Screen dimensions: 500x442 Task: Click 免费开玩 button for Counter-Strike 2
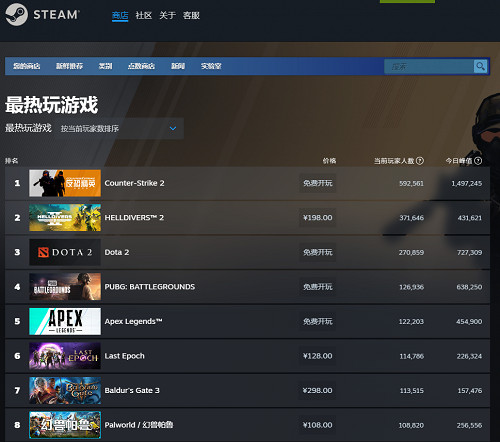point(318,183)
